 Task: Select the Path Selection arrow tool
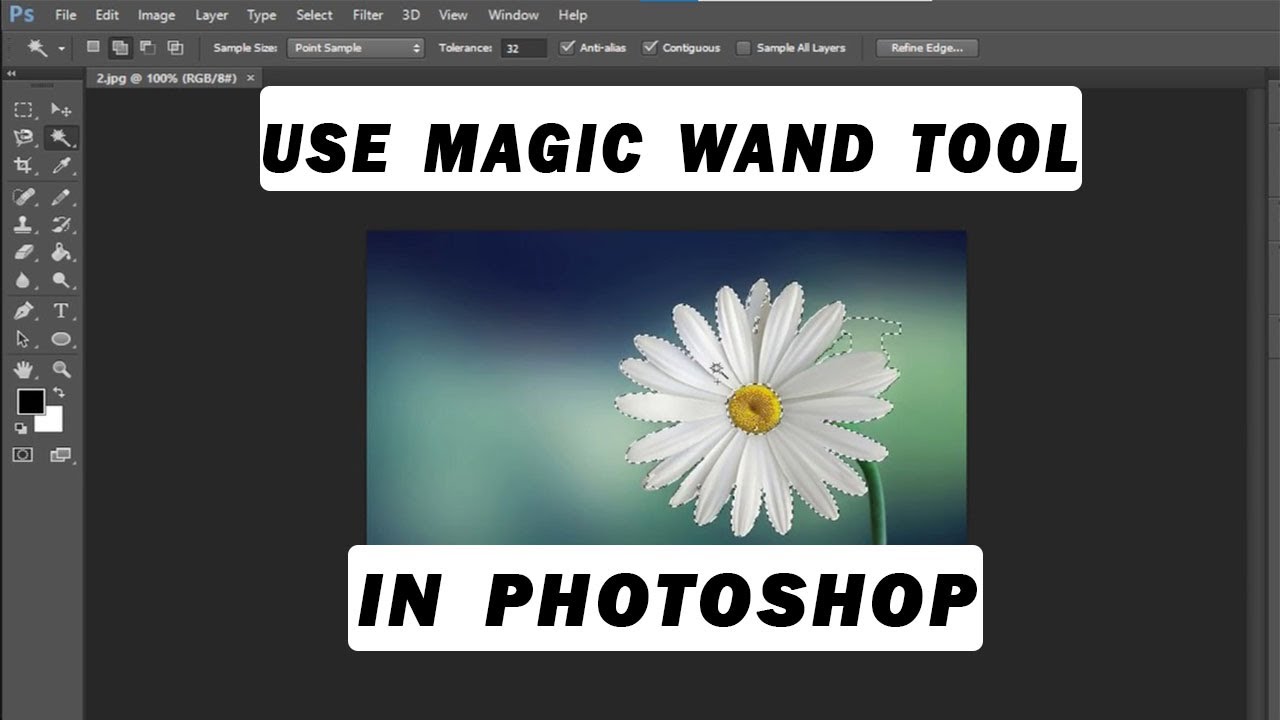(23, 339)
